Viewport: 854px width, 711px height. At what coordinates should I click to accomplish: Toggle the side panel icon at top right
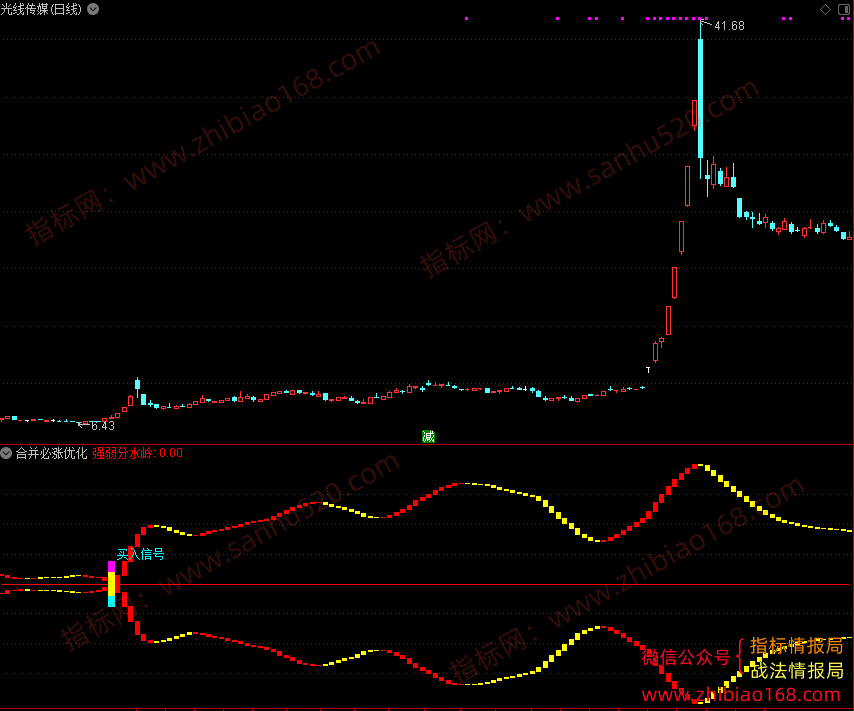click(844, 9)
